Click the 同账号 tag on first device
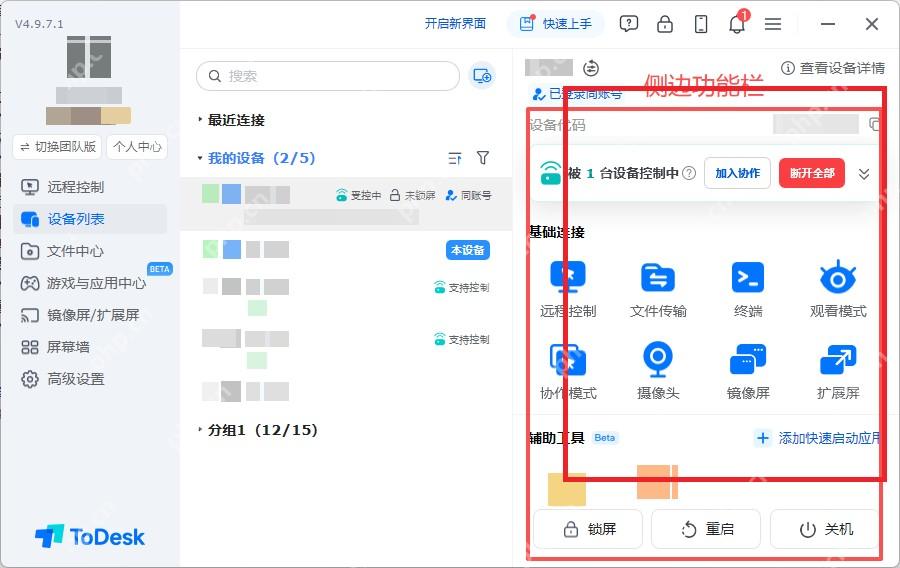 468,196
